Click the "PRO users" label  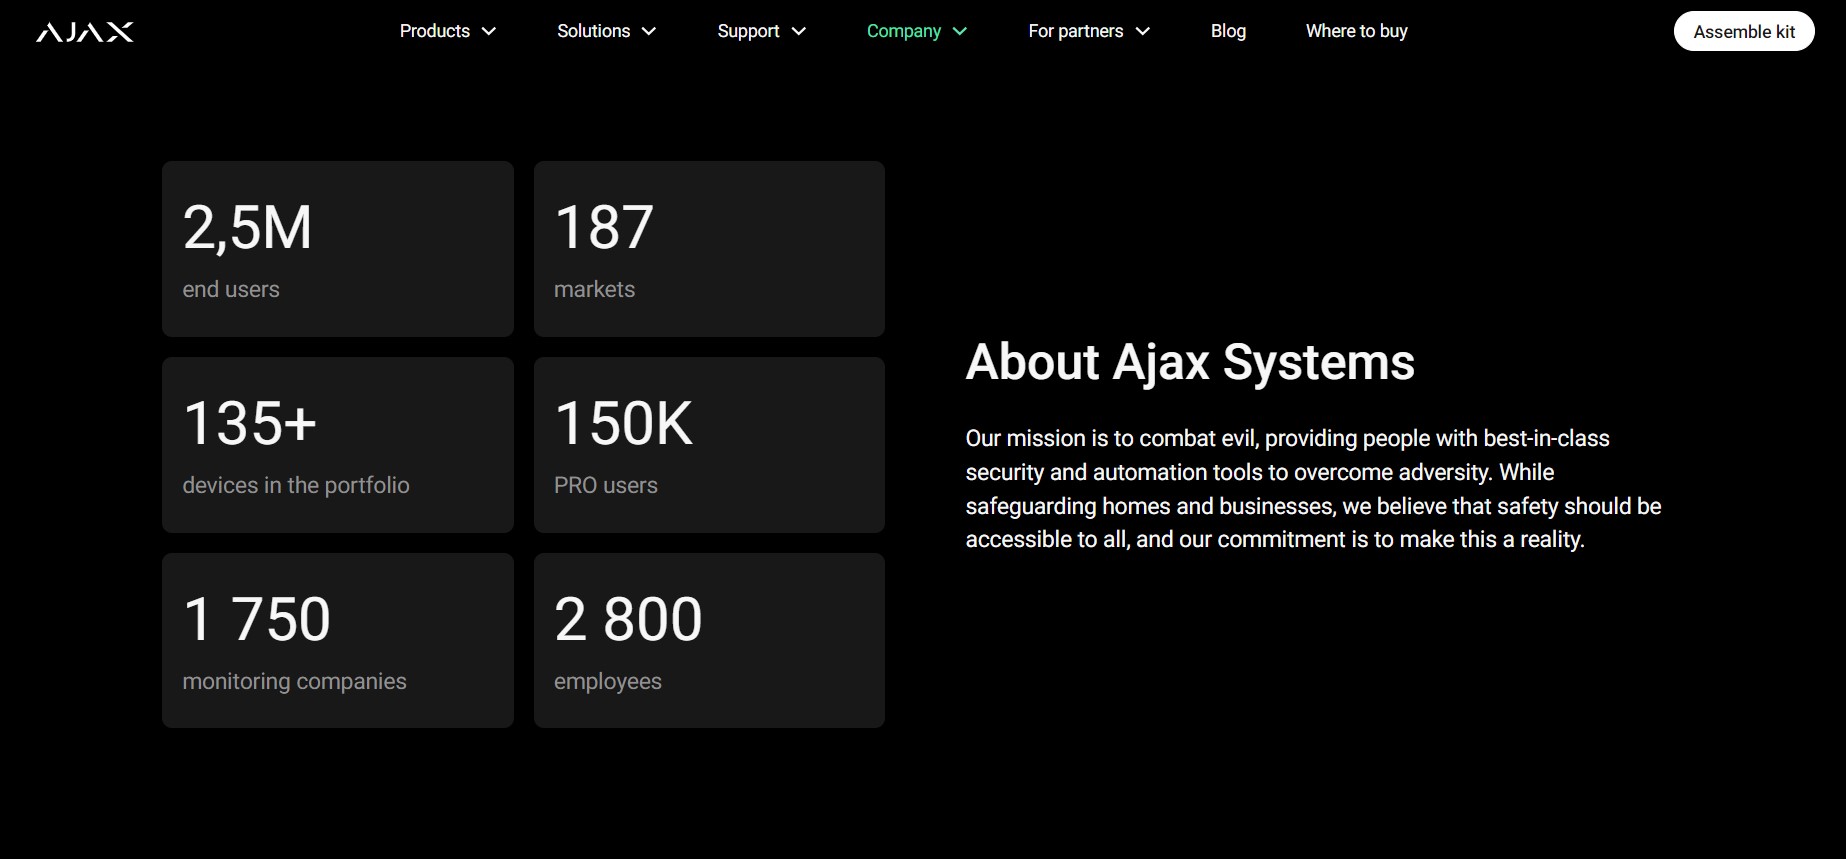tap(606, 485)
